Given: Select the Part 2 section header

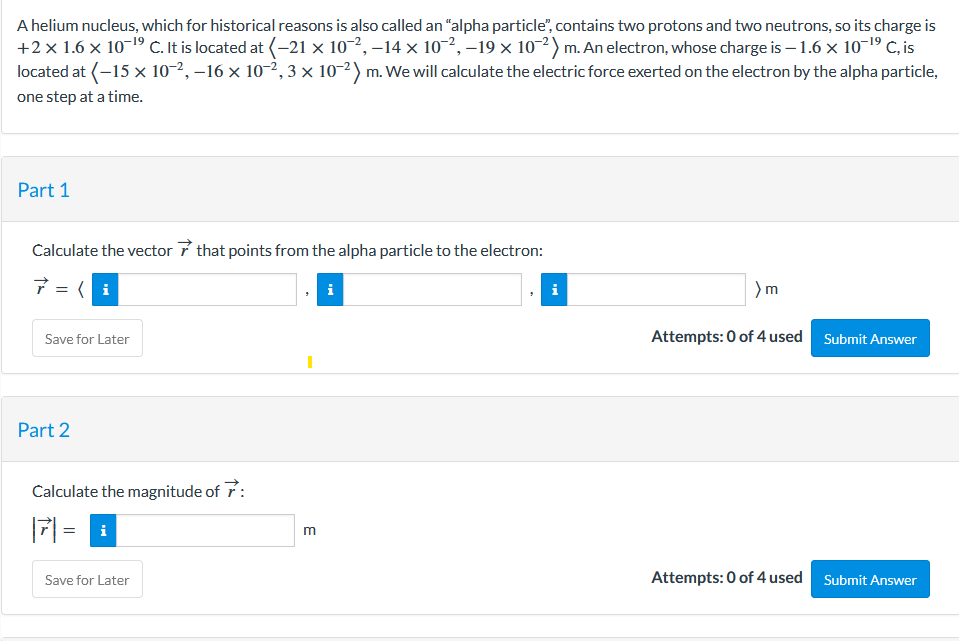Looking at the screenshot, I should [x=44, y=430].
